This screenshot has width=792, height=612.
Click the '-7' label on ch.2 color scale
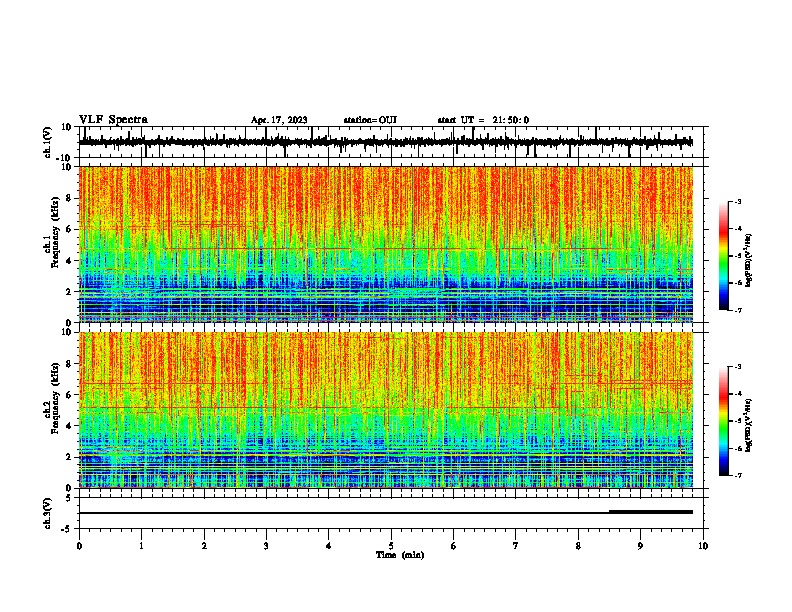coord(737,476)
